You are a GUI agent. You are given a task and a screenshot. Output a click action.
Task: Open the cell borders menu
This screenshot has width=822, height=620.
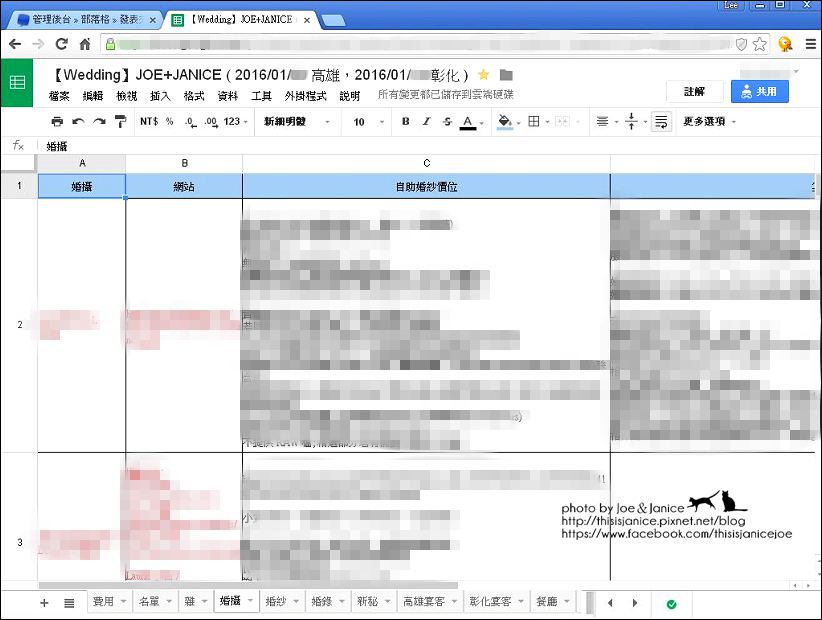(x=534, y=122)
